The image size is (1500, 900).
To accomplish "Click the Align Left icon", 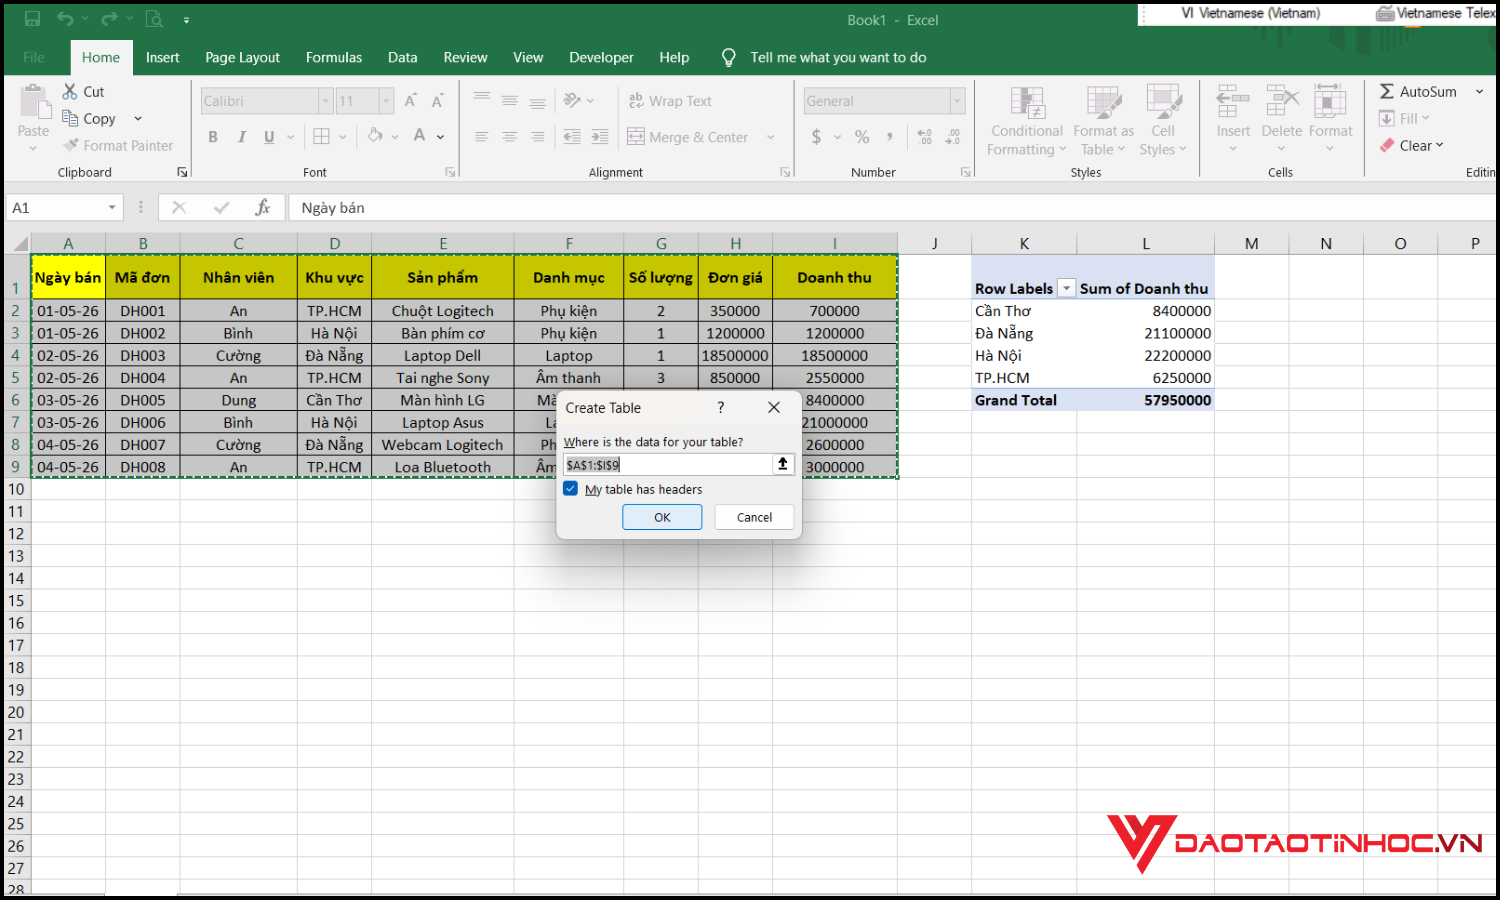I will (481, 137).
